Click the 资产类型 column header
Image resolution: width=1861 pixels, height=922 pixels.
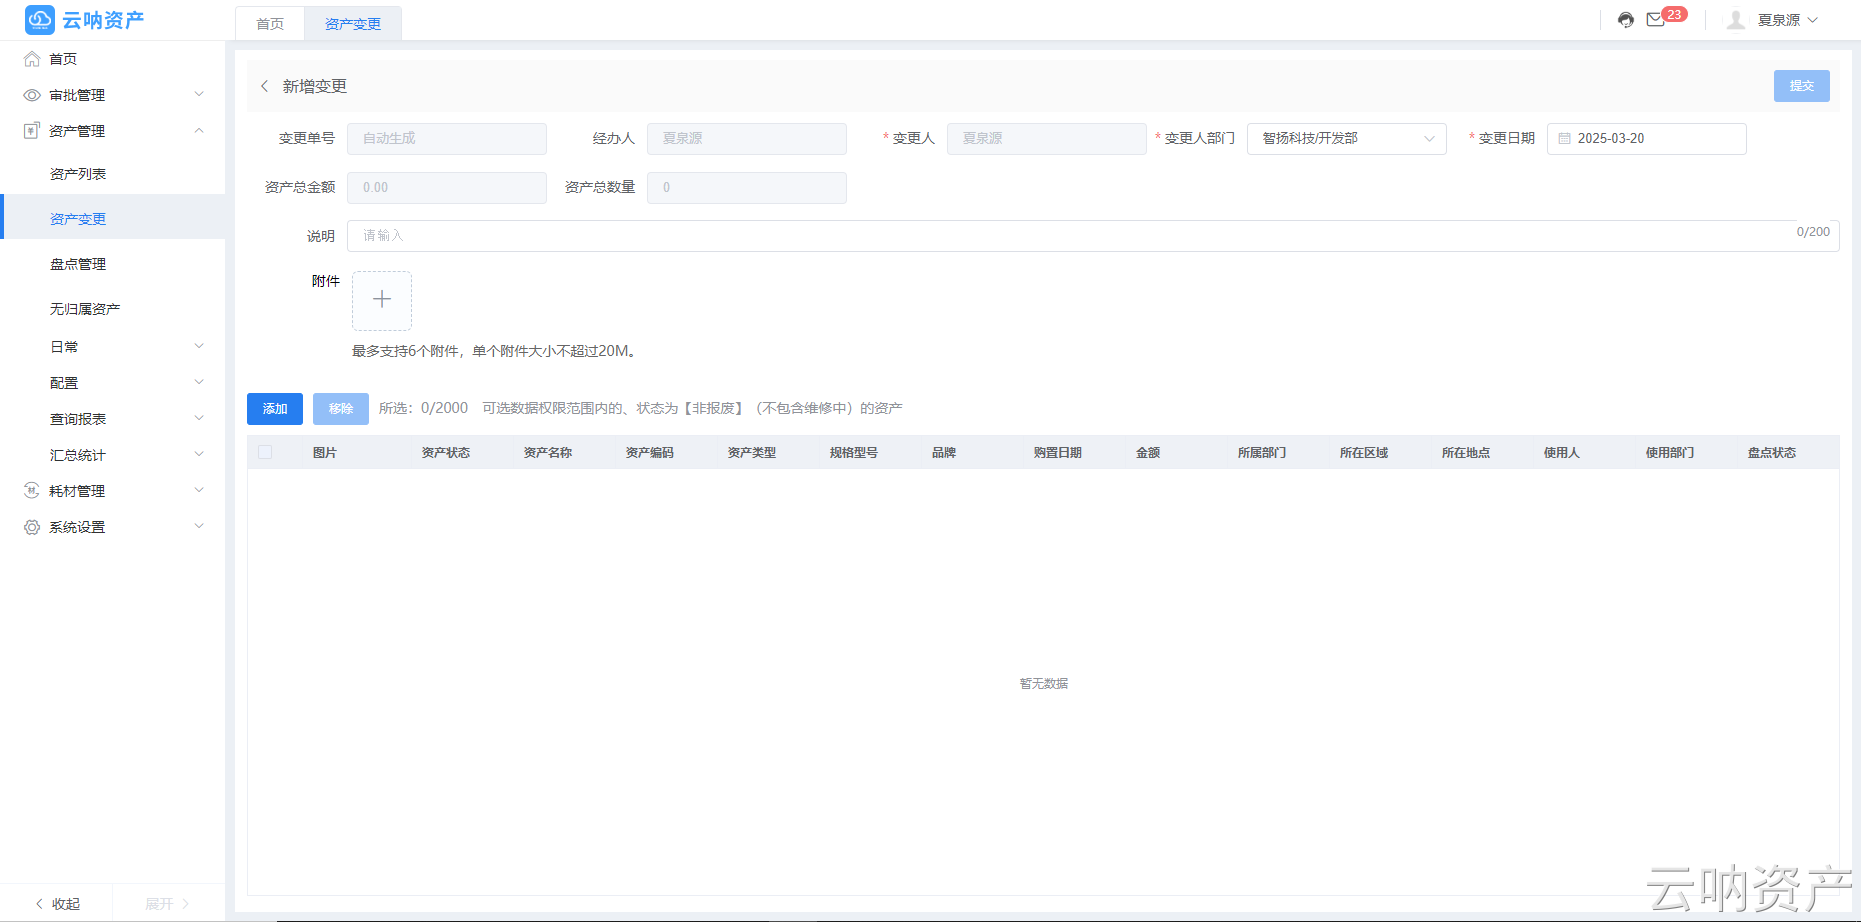tap(752, 453)
